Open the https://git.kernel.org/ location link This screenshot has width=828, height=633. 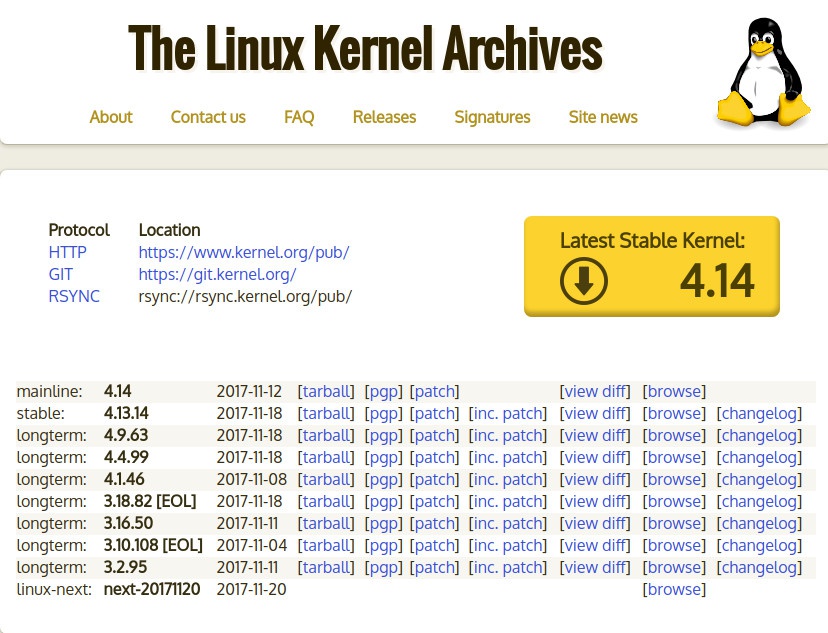(x=217, y=274)
